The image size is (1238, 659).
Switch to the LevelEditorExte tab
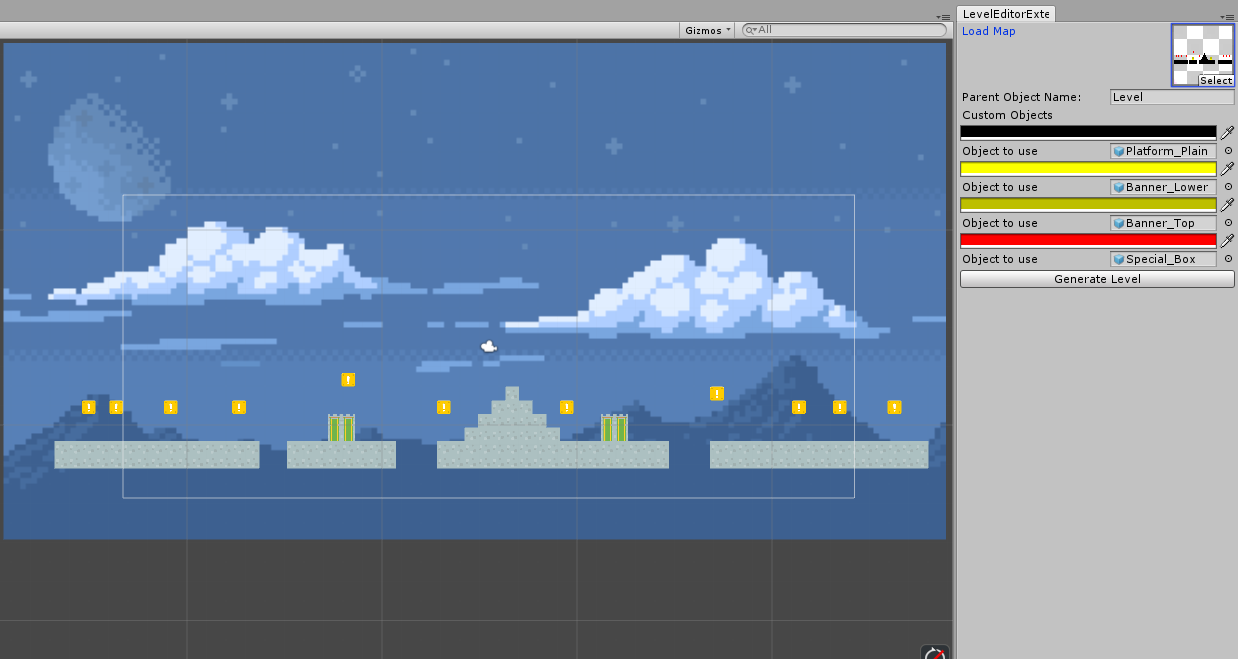click(x=1005, y=14)
